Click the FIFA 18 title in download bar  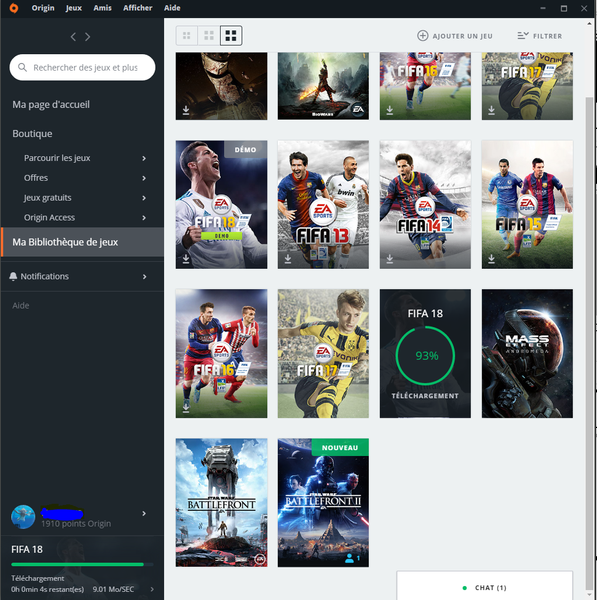click(27, 549)
